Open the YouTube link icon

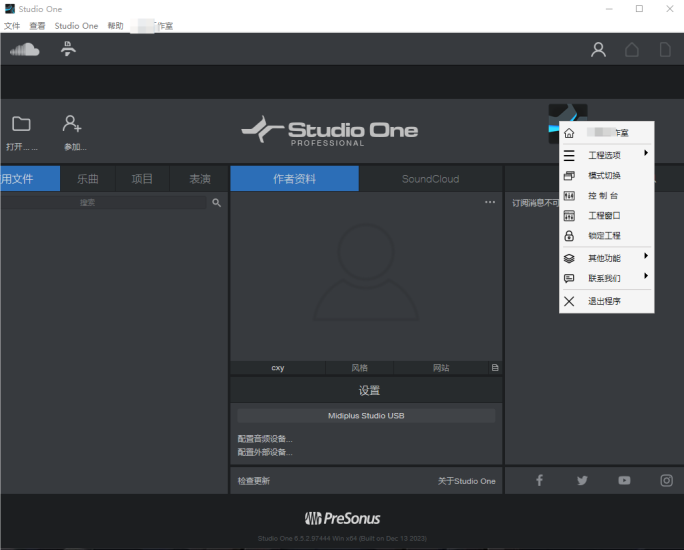tap(624, 480)
